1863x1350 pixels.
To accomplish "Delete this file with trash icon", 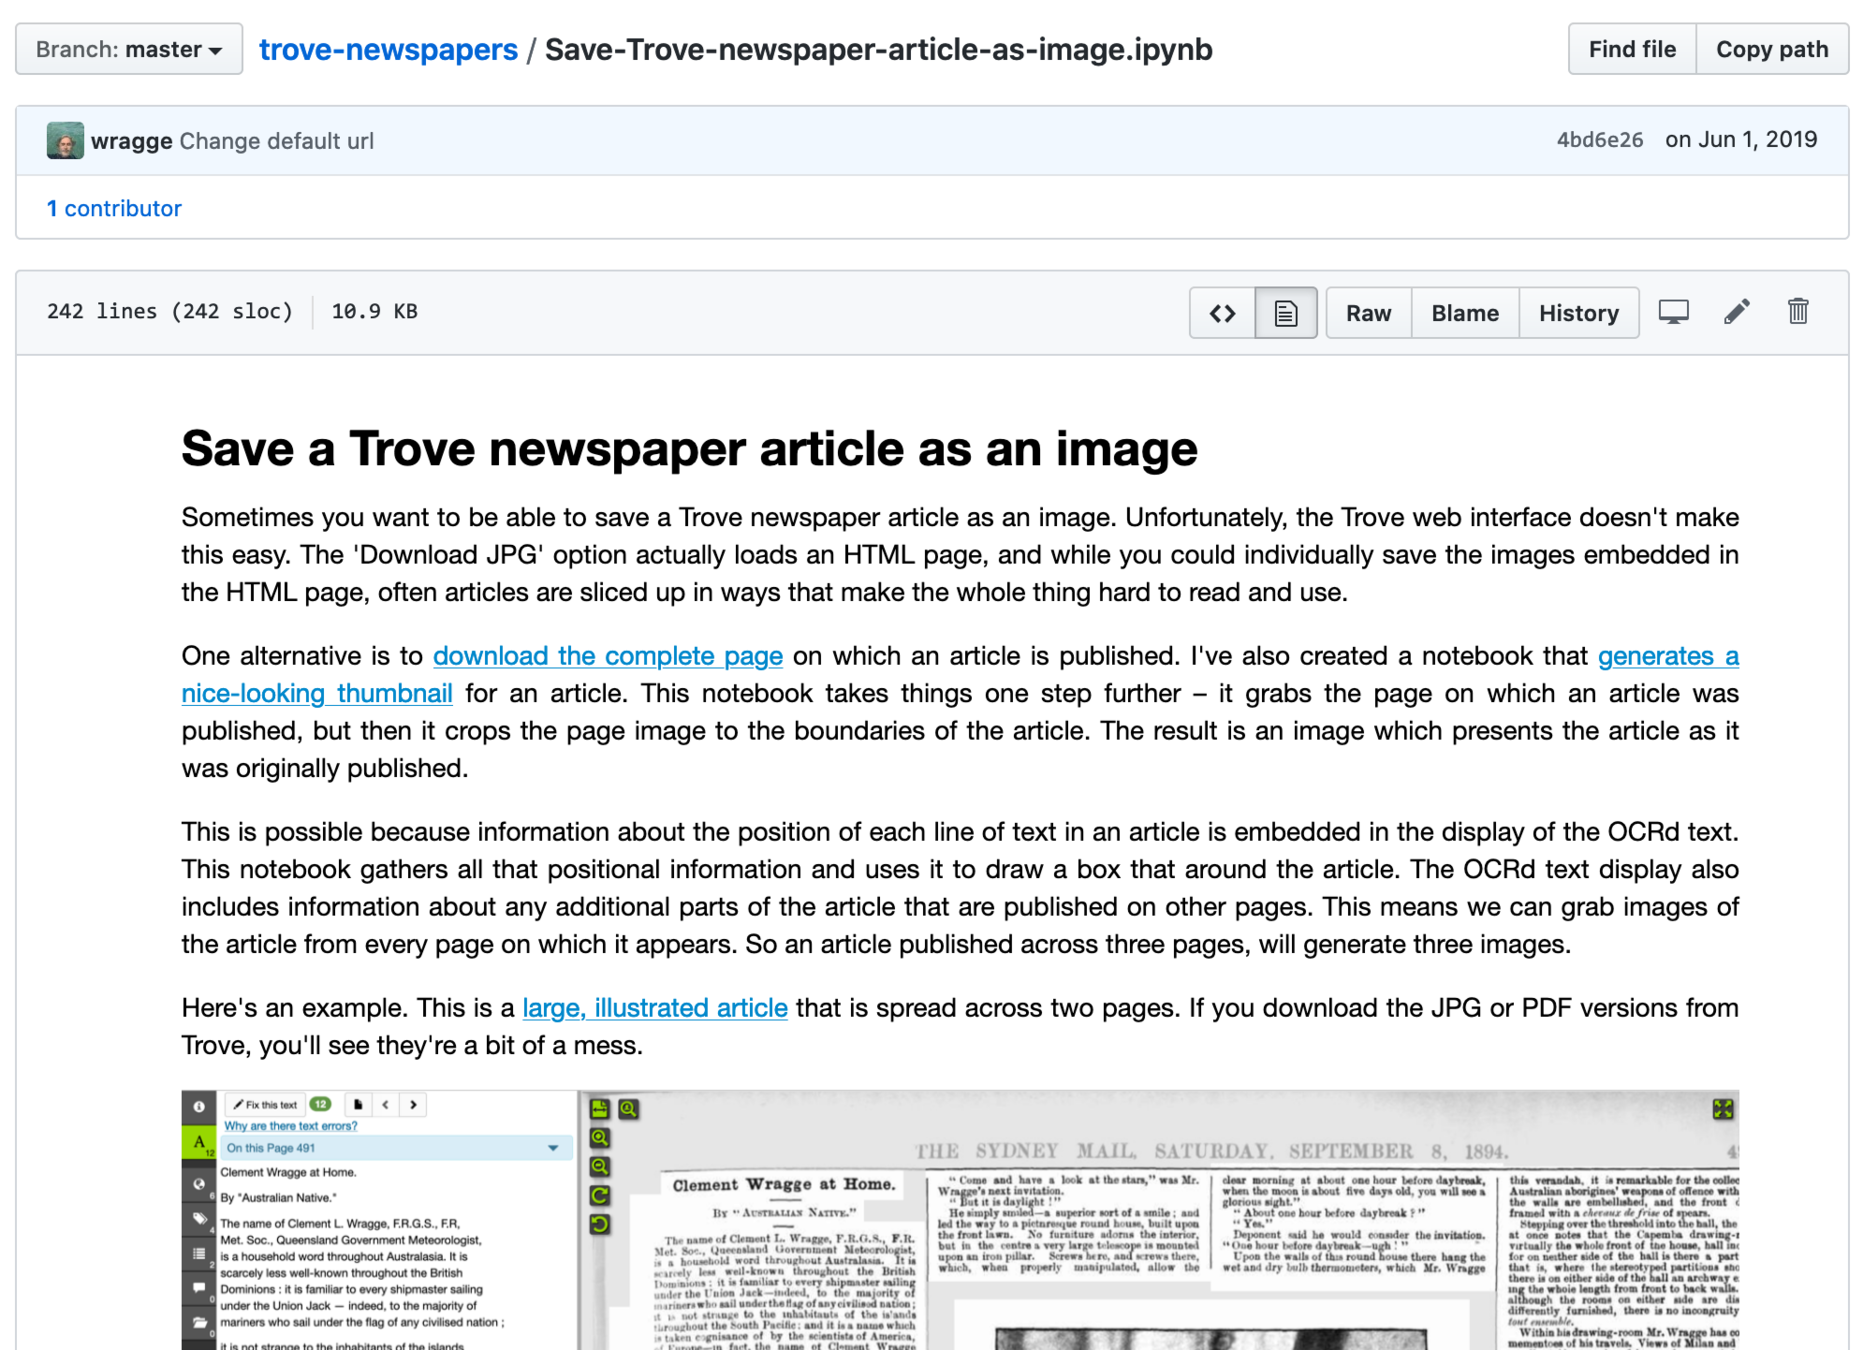I will tap(1798, 312).
